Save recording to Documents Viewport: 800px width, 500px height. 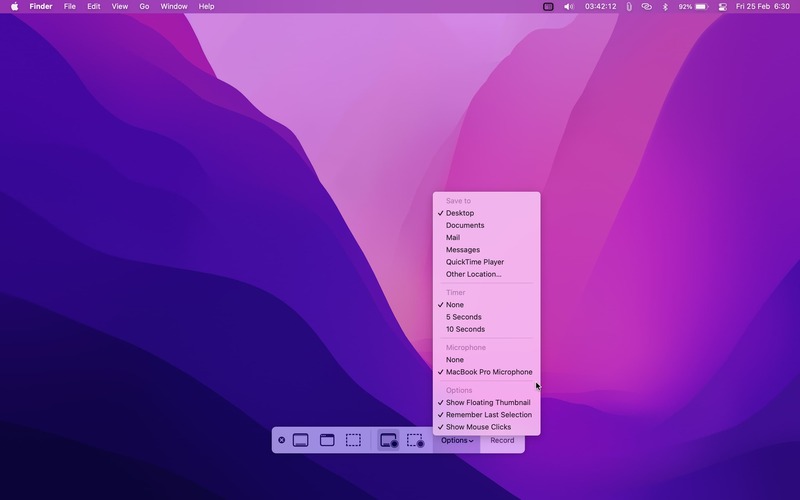(465, 225)
